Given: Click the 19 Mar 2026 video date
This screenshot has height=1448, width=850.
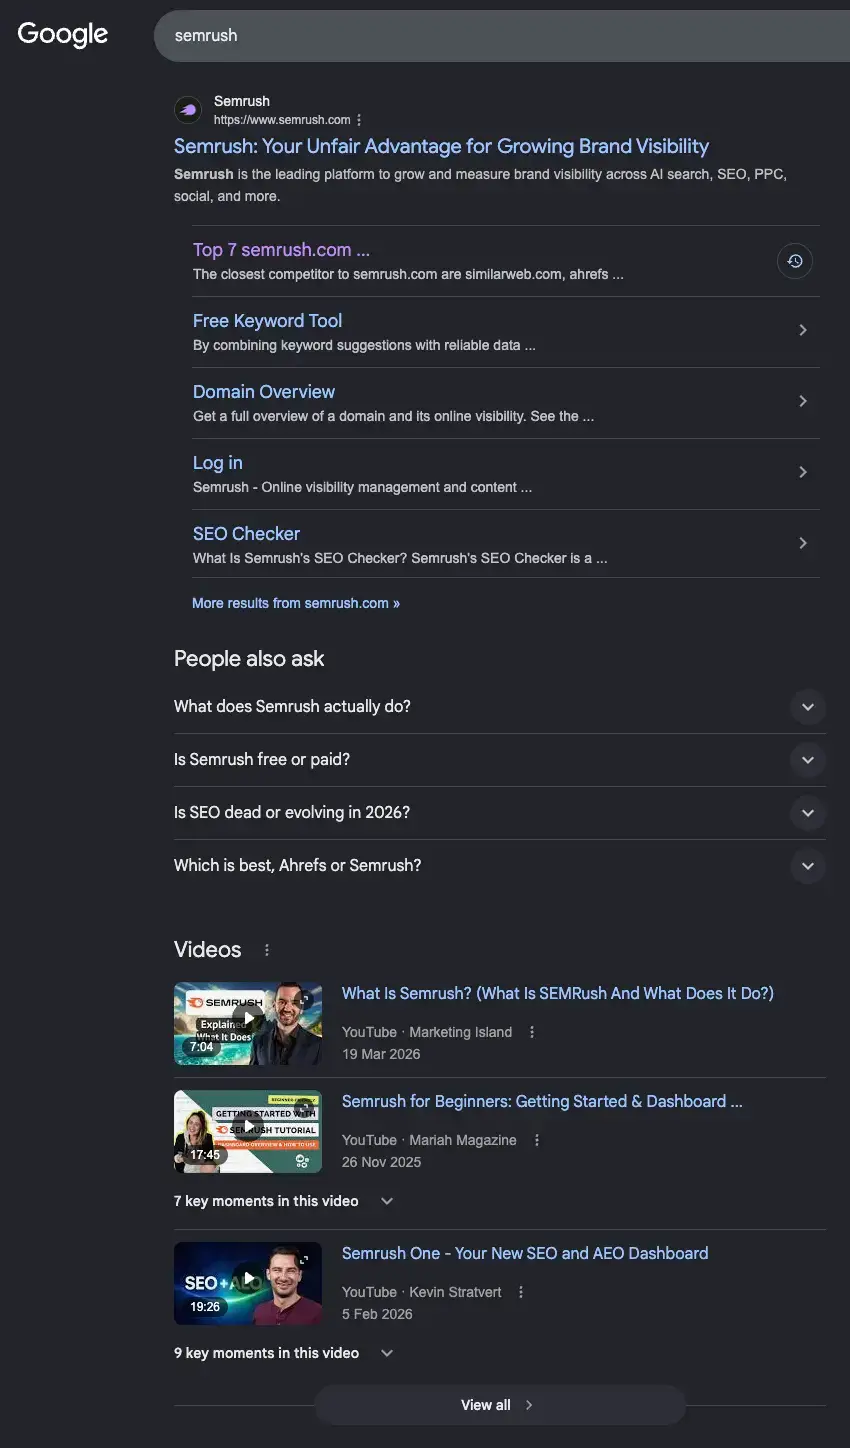Looking at the screenshot, I should point(381,1054).
